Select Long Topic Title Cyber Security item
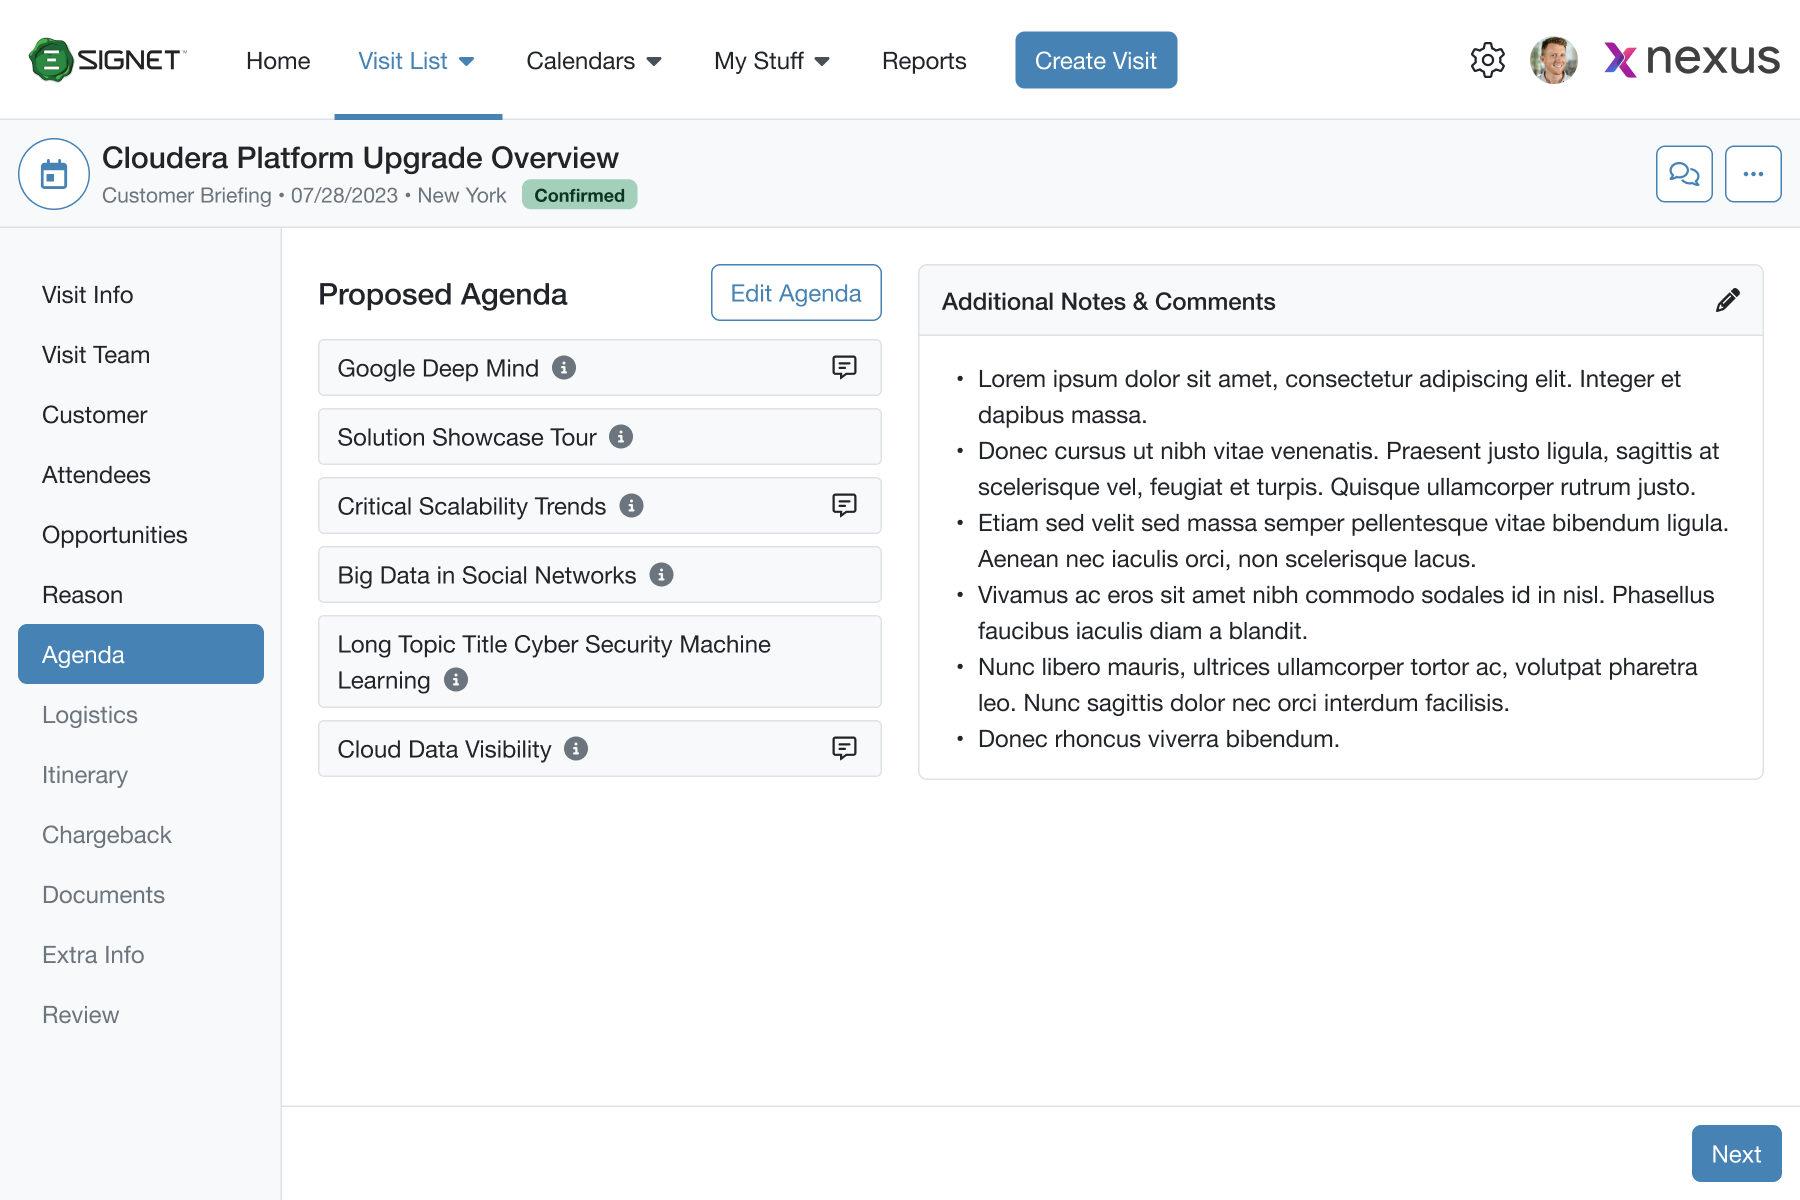The image size is (1800, 1200). point(600,662)
